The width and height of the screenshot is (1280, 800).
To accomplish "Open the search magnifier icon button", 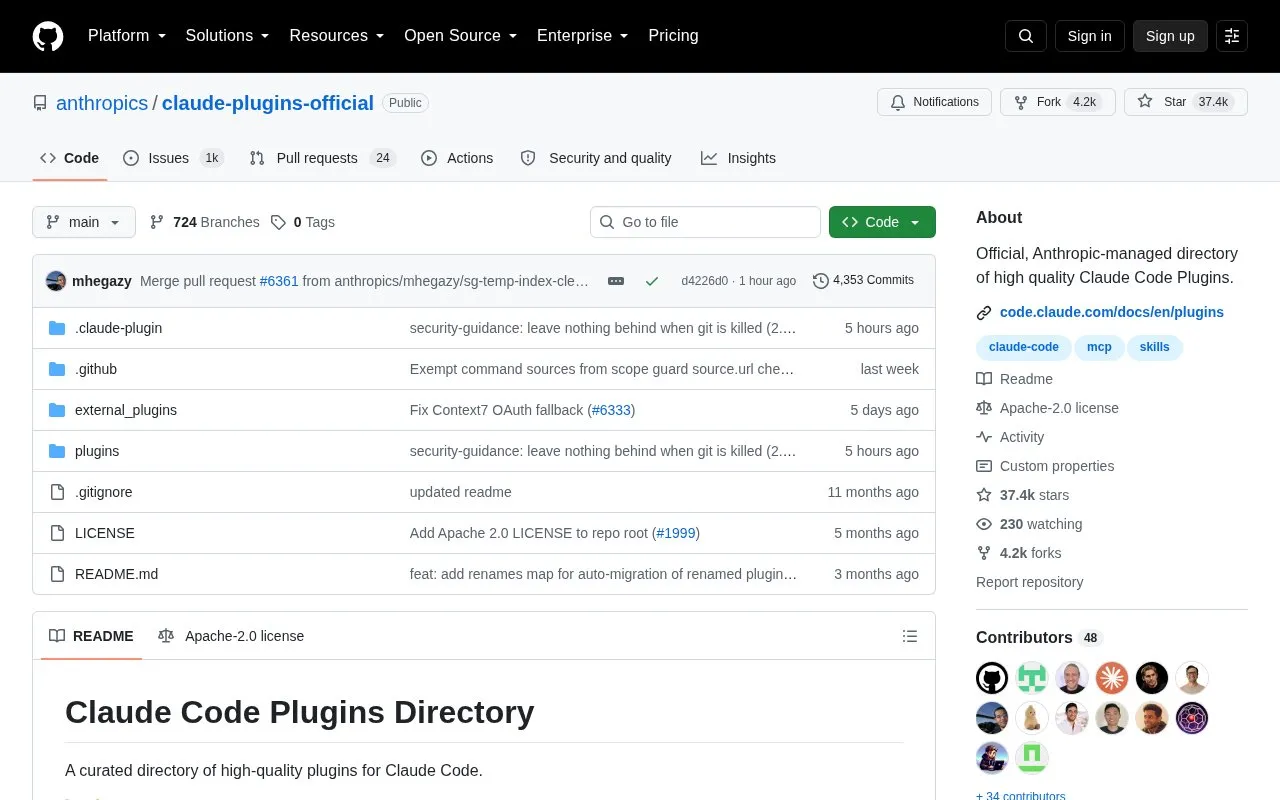I will pos(1026,36).
